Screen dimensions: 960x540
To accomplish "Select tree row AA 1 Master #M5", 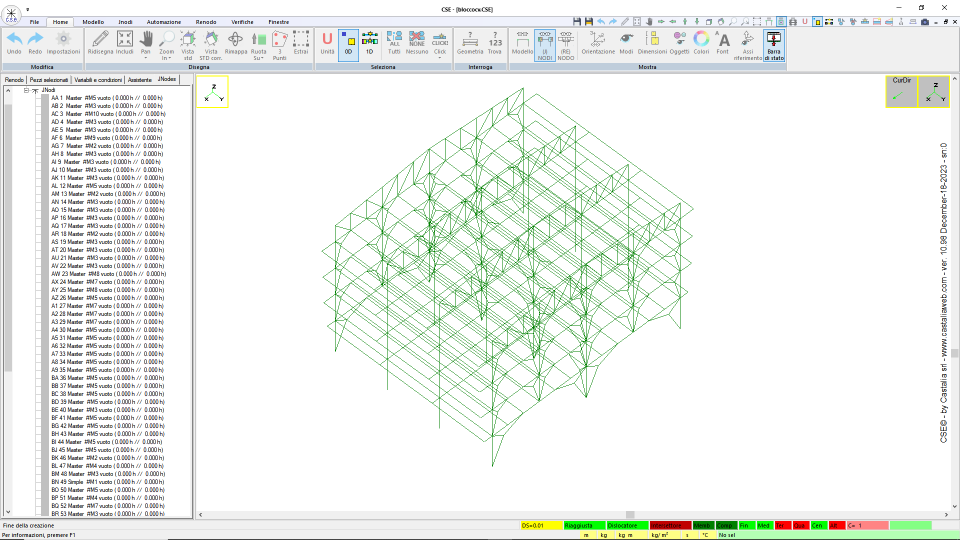I will coord(107,98).
